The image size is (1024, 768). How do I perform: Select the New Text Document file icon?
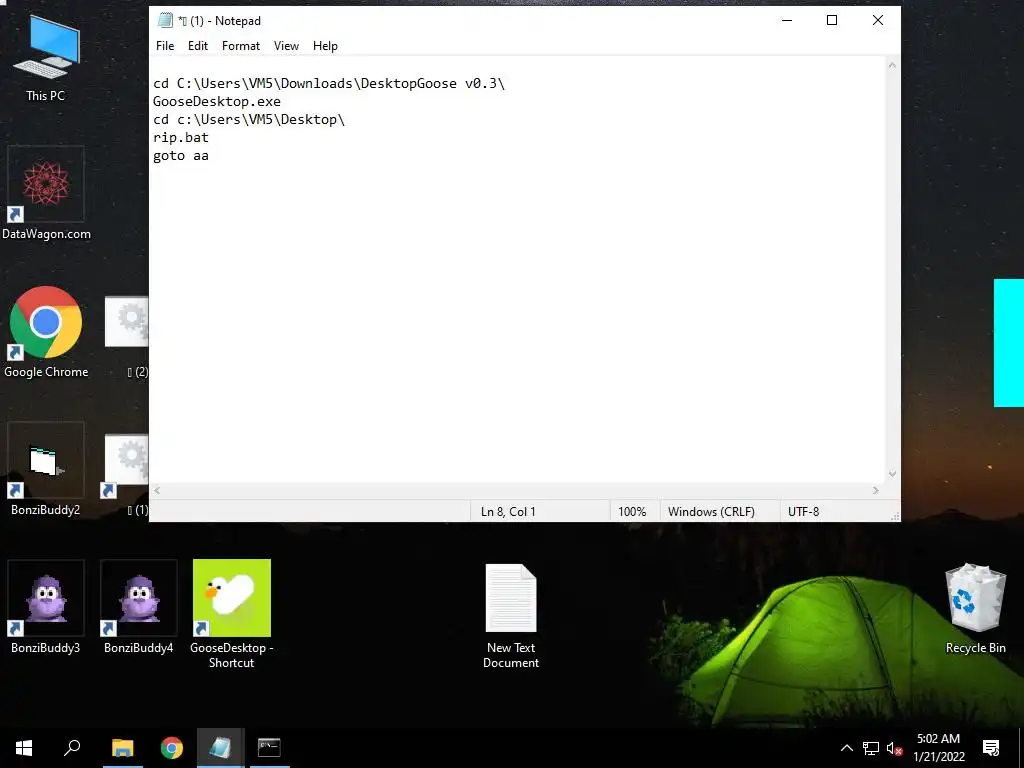coord(511,616)
